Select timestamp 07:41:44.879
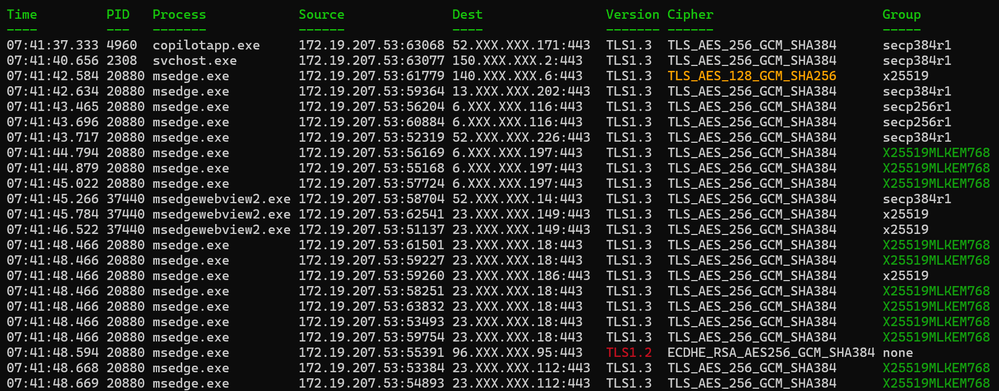 pos(53,168)
